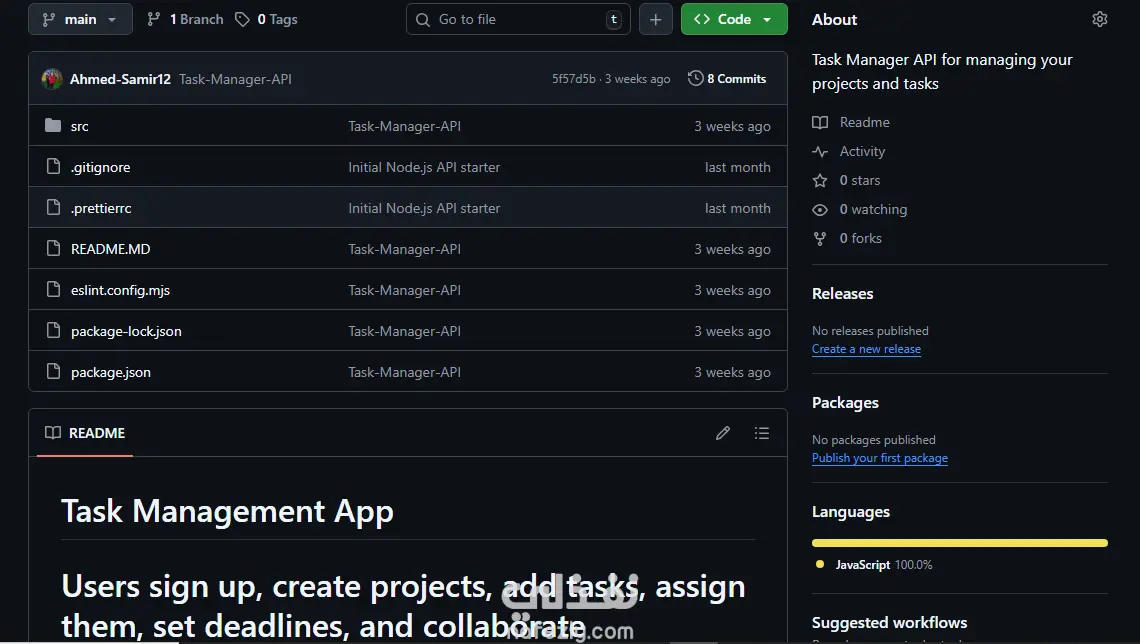
Task: Click the commits history clock icon
Action: pos(696,78)
